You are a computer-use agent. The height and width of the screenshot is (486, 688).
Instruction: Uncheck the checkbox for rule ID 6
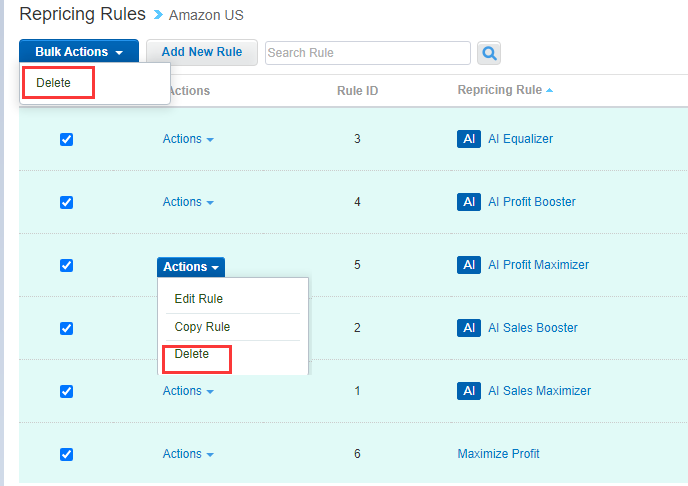[66, 454]
